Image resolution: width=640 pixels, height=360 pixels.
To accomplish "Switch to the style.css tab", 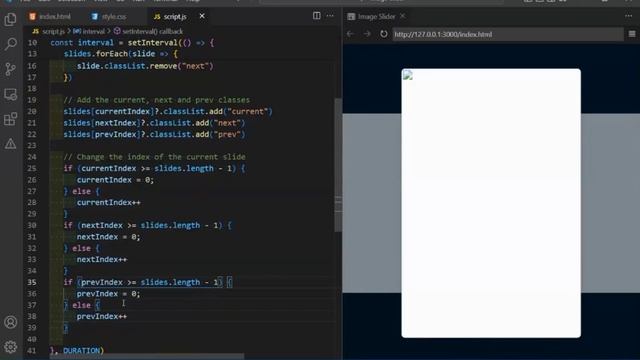I will tap(109, 16).
